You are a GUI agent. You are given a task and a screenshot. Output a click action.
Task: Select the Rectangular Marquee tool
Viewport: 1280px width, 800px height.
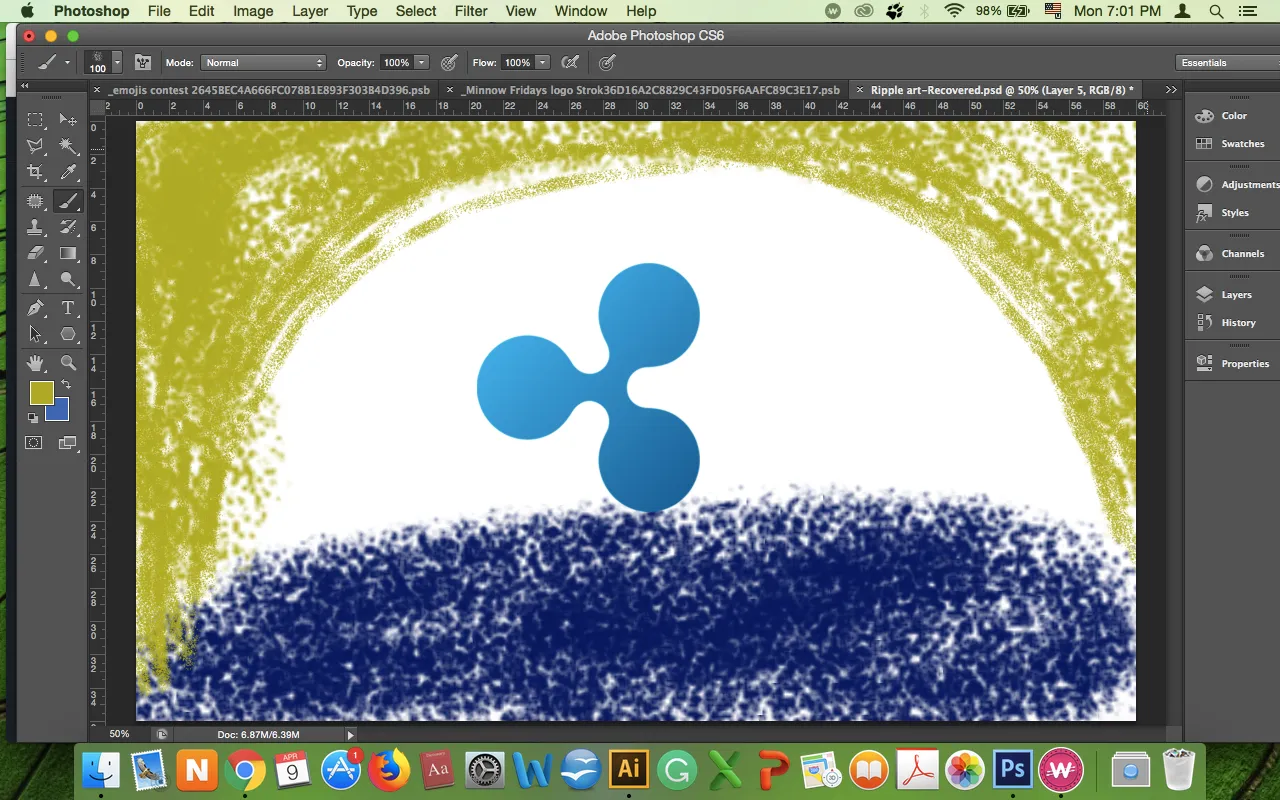coord(35,120)
